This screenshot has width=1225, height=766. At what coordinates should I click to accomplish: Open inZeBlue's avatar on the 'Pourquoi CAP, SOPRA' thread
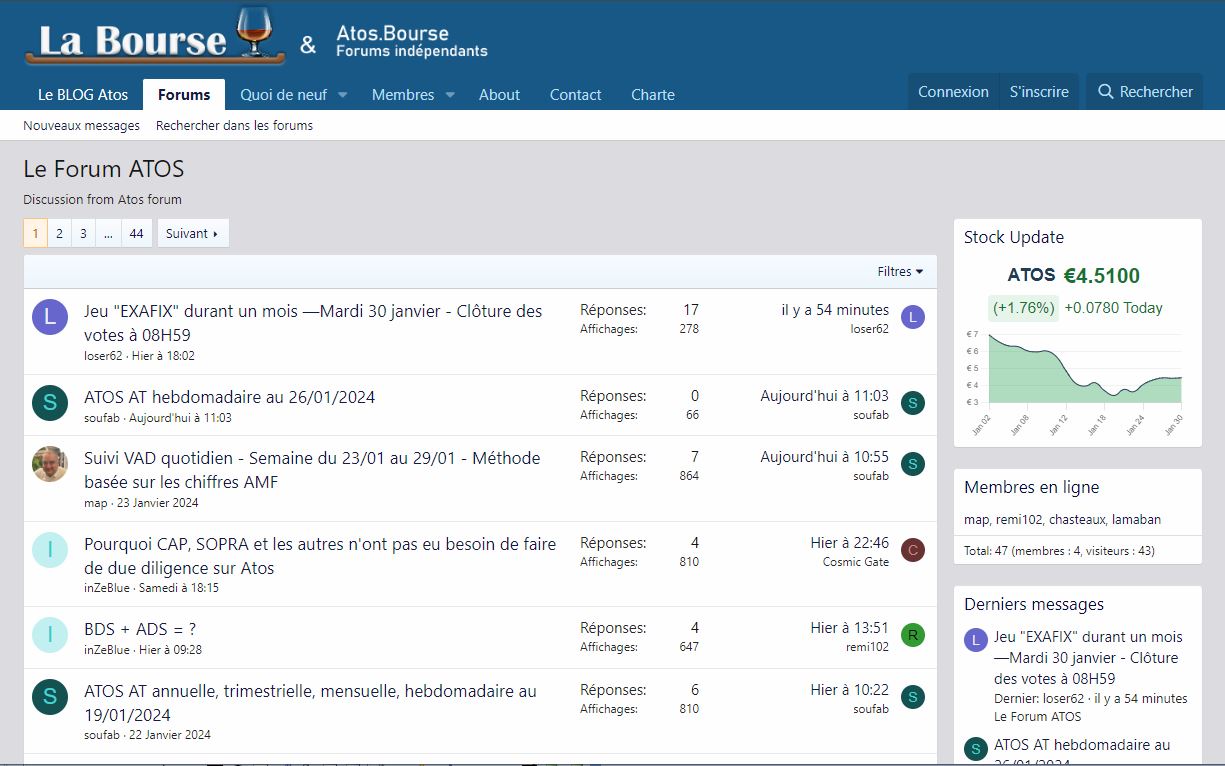[x=50, y=549]
